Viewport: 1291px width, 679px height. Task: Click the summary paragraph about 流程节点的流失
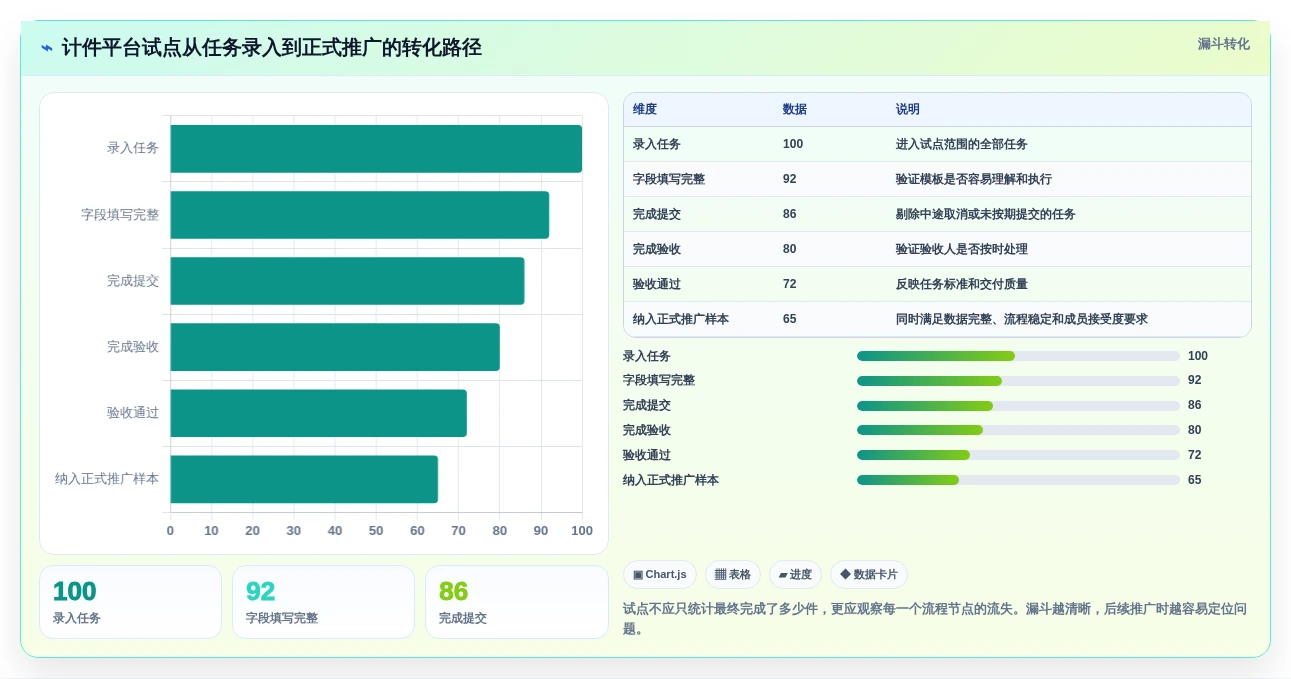[x=935, y=618]
